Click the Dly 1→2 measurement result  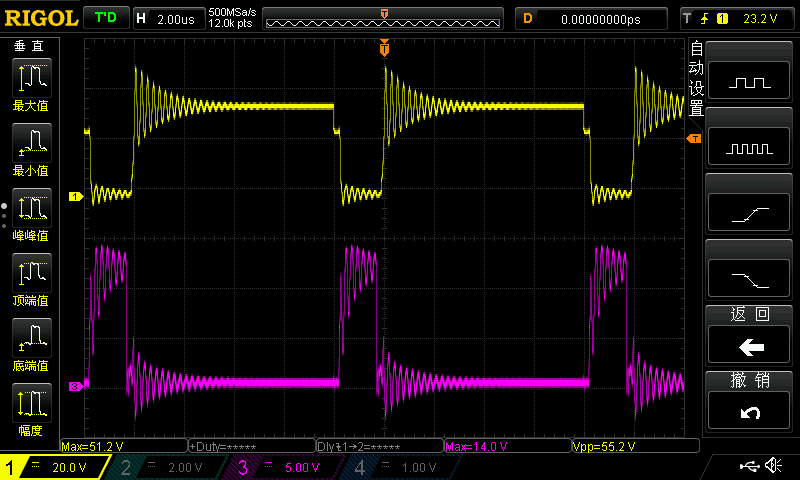(x=380, y=446)
